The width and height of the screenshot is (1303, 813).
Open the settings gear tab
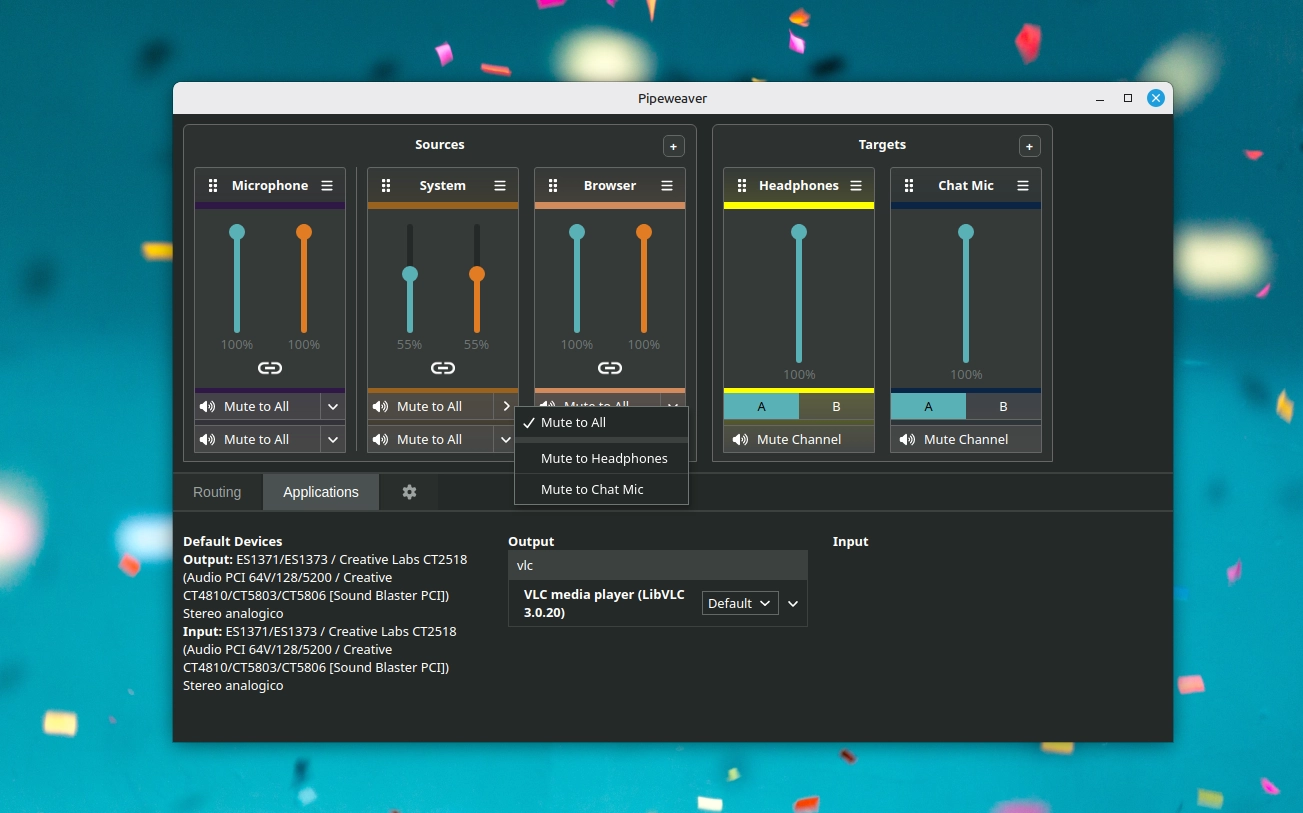(x=409, y=492)
